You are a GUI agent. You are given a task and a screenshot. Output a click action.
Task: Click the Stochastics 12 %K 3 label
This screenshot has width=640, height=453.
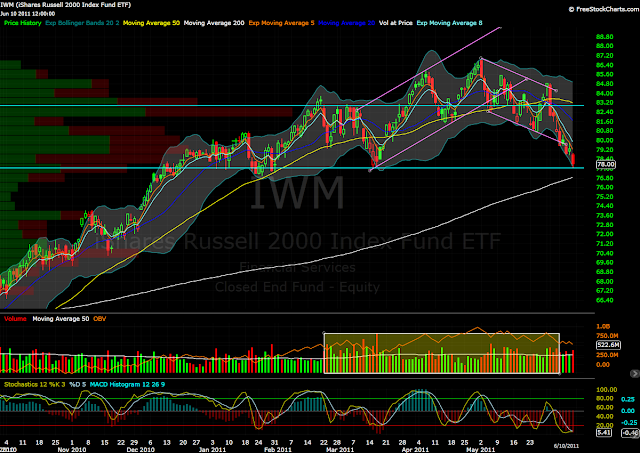[x=34, y=384]
